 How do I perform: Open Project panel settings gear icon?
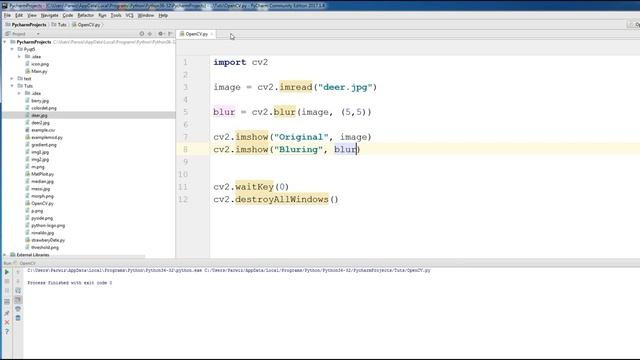point(160,34)
